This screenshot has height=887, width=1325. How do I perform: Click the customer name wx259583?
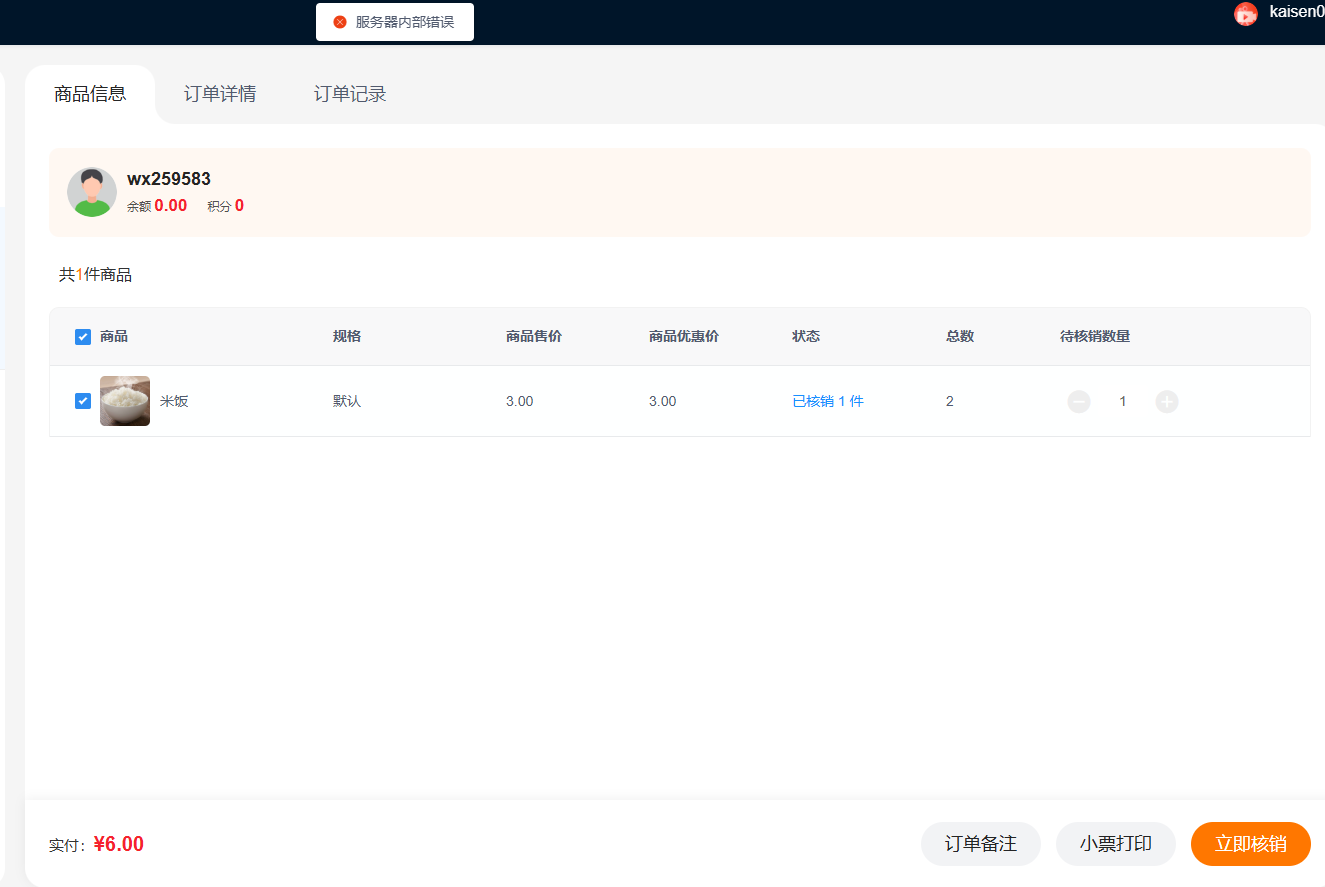click(169, 179)
